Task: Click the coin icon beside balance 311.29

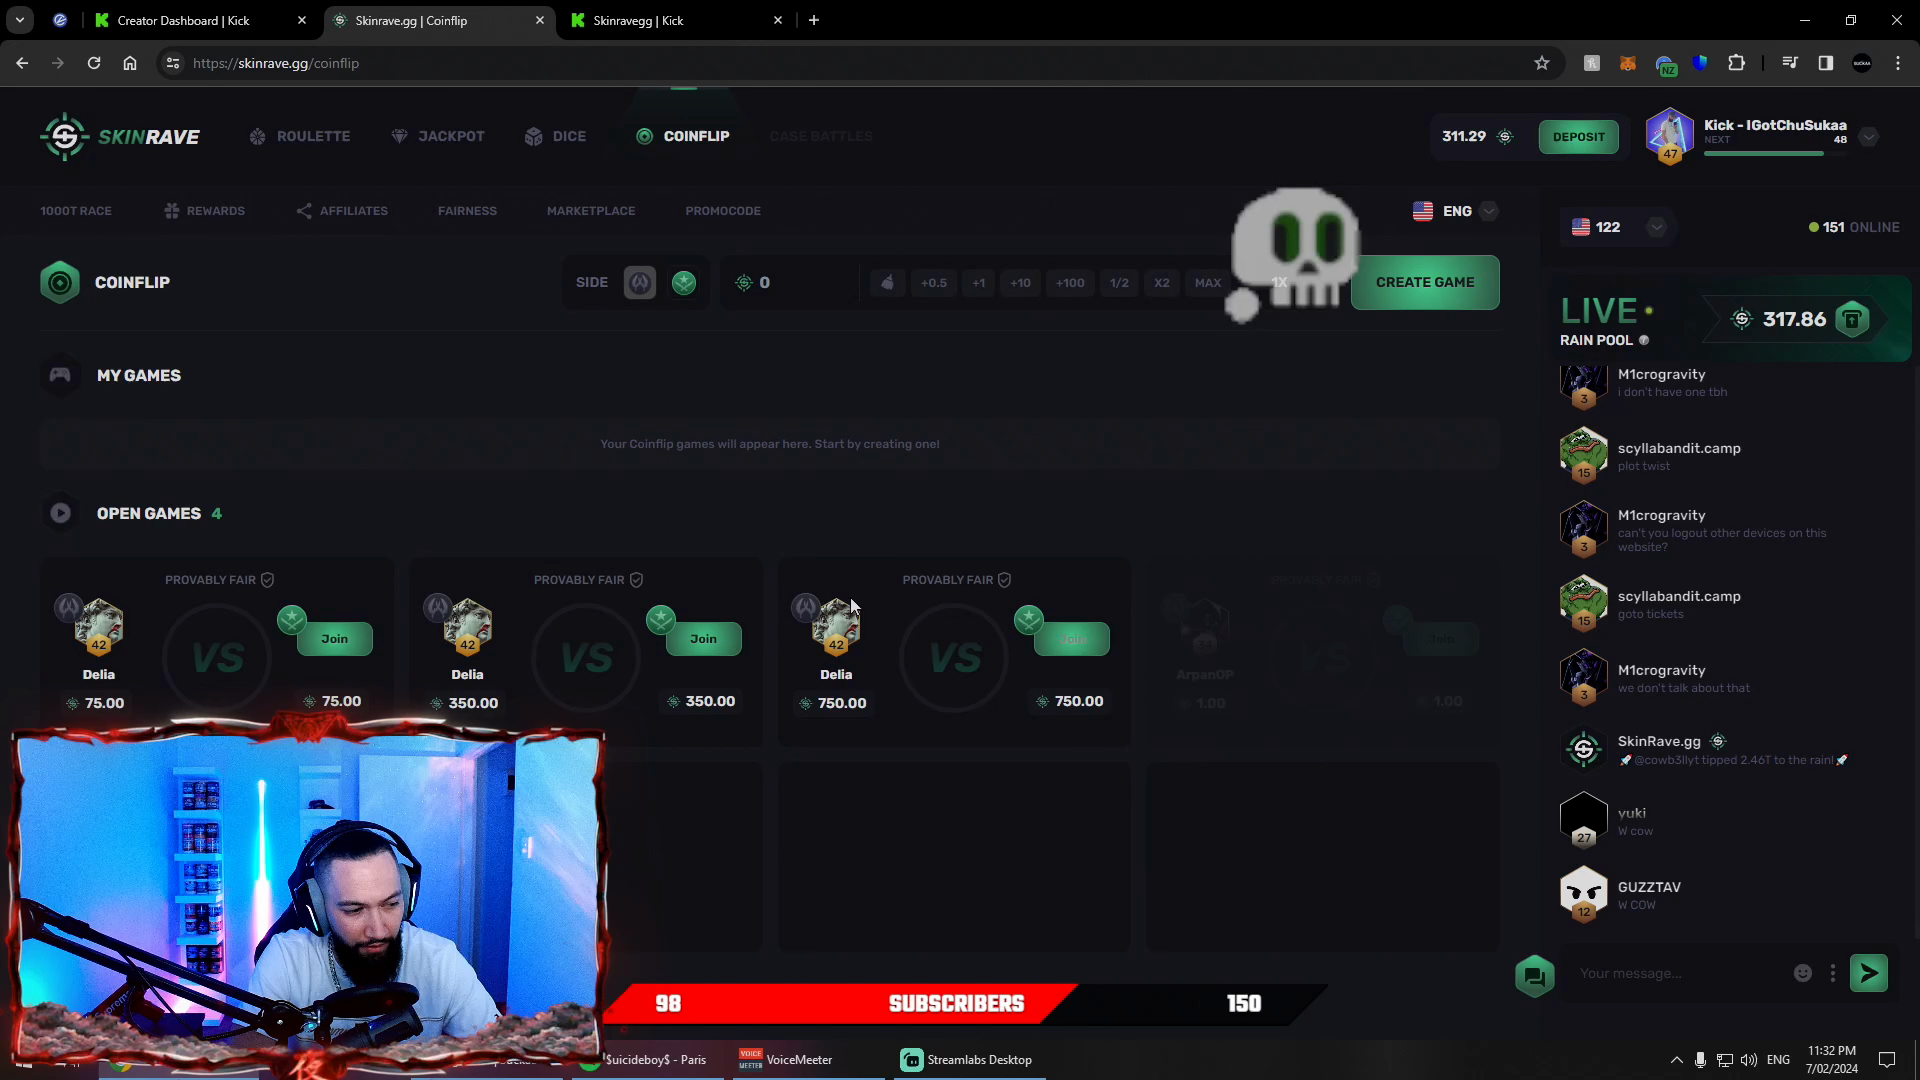Action: point(1505,137)
